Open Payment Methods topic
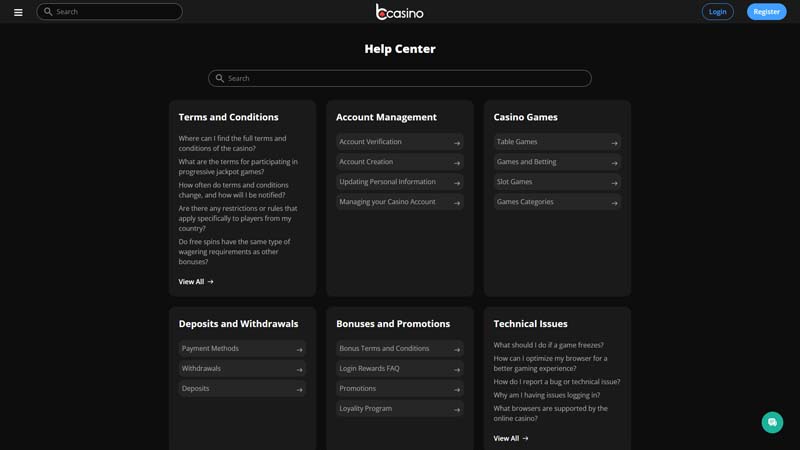This screenshot has width=800, height=450. tap(242, 348)
